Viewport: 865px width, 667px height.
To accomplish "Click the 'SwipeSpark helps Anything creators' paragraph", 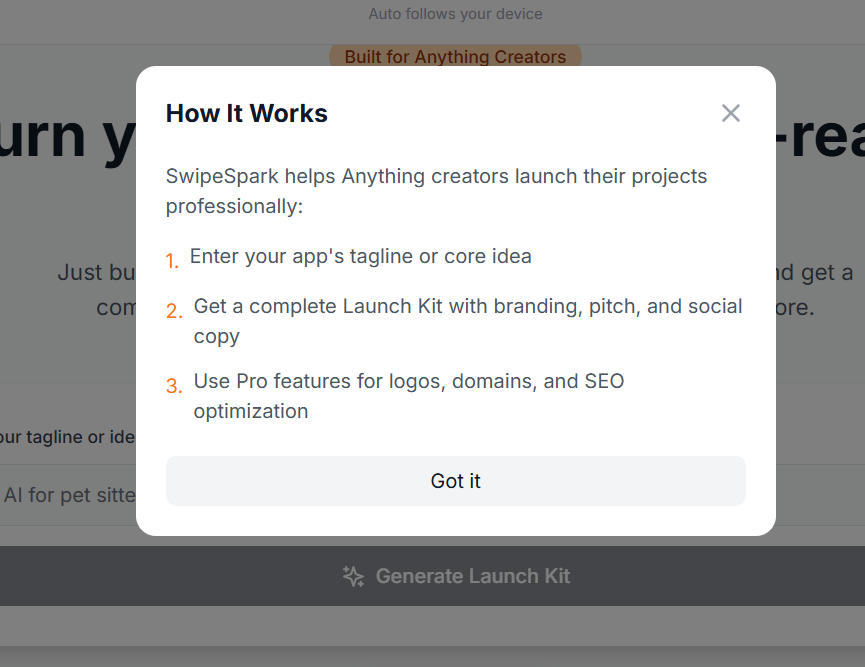I will click(436, 191).
